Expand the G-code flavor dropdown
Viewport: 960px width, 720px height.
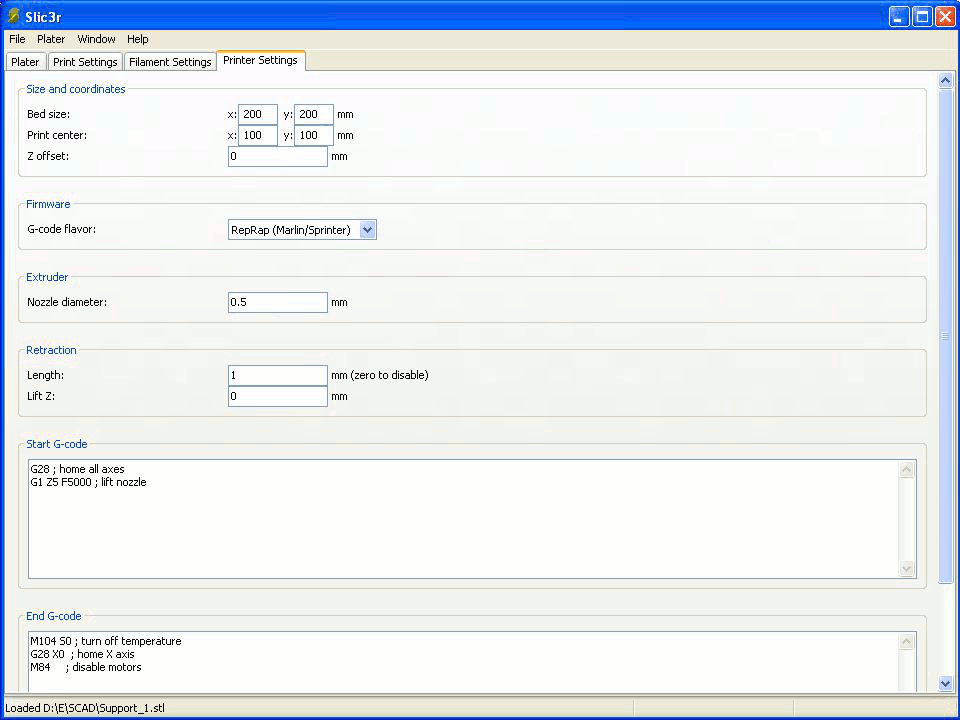pos(367,230)
